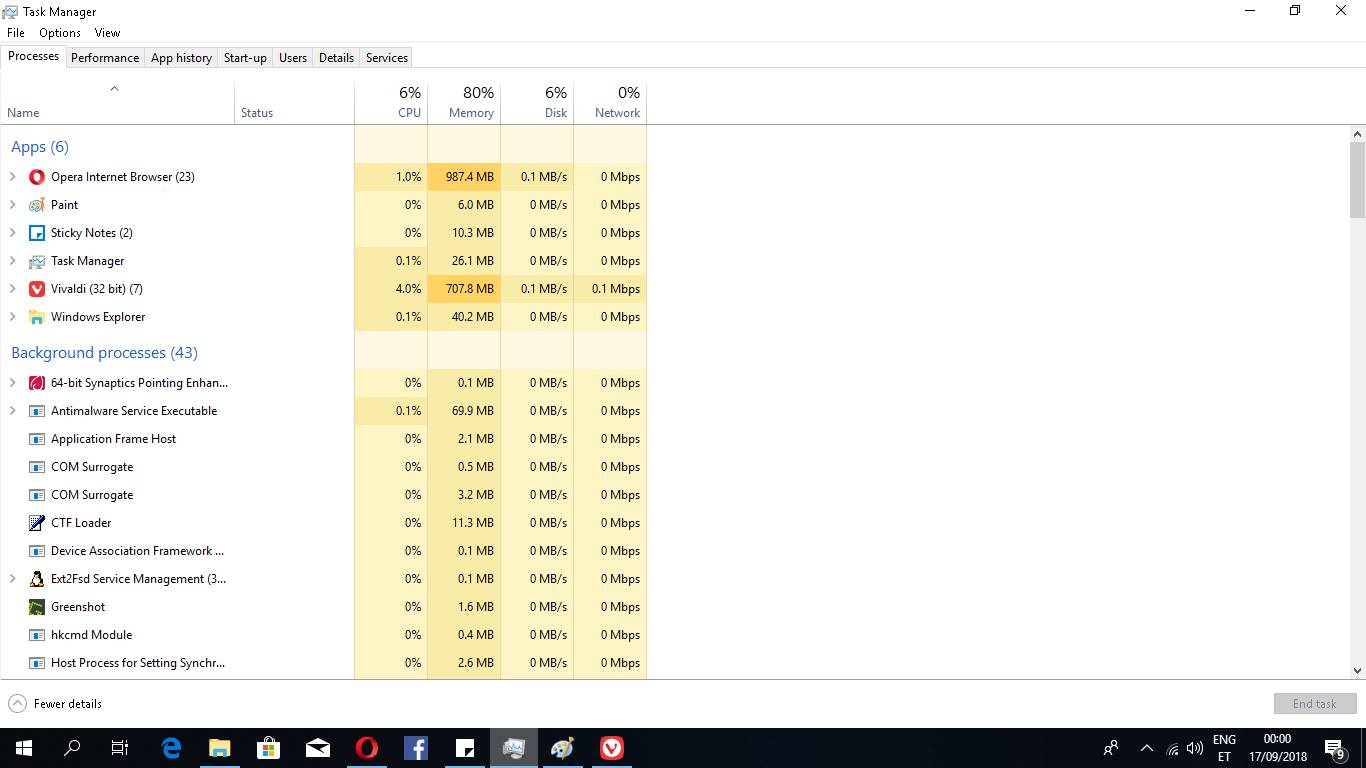Launch Microsoft Edge from the taskbar
1366x768 pixels.
(x=171, y=748)
